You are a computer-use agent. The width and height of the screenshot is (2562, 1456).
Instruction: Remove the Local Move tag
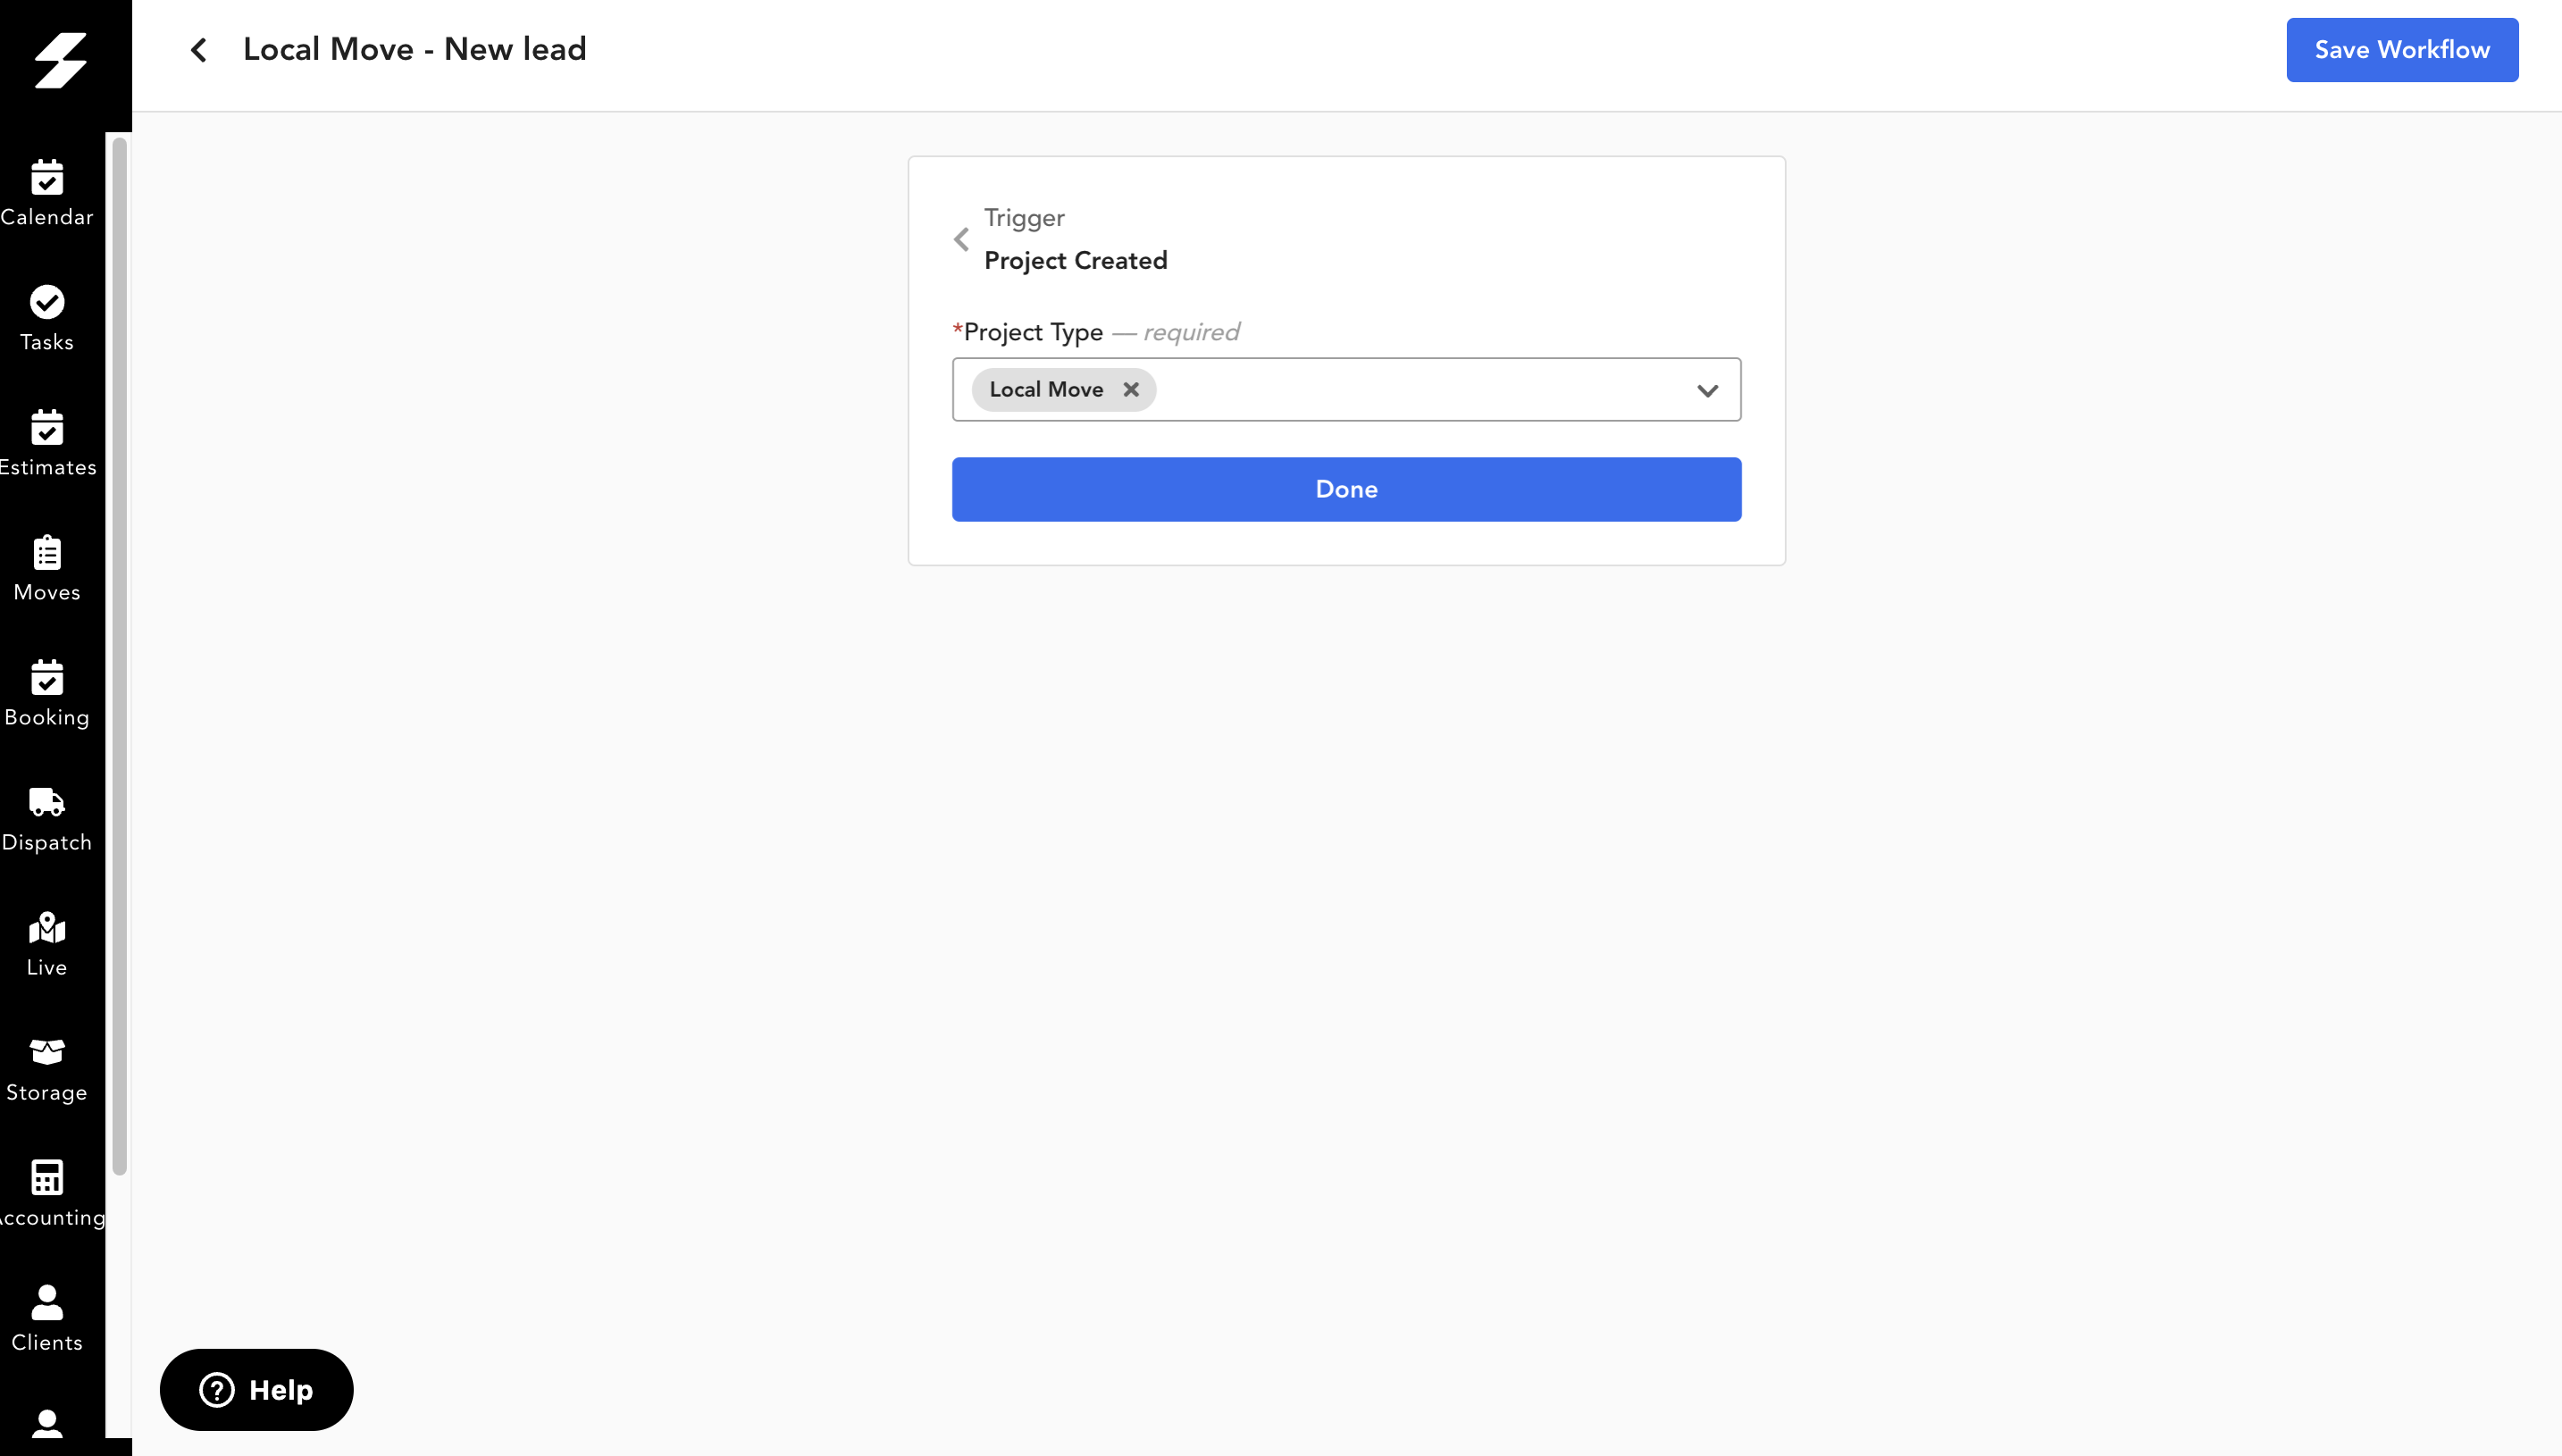(1131, 390)
